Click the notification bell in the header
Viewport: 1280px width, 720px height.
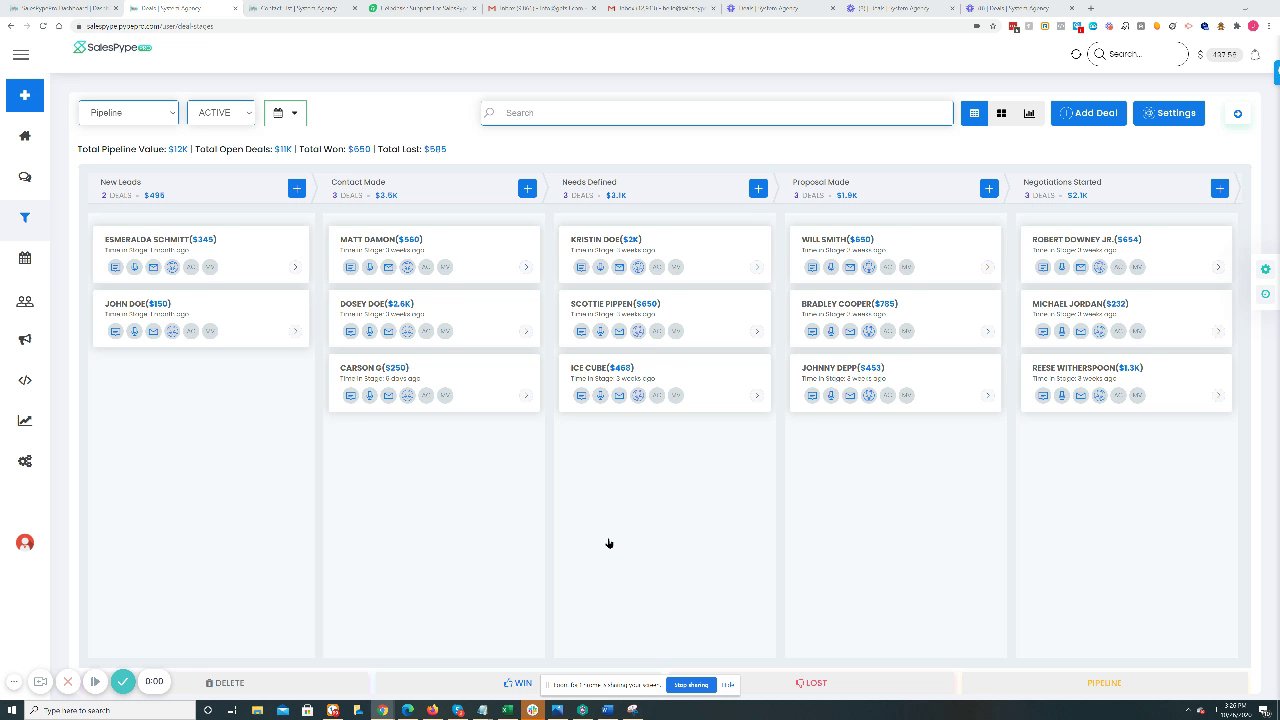(1255, 55)
